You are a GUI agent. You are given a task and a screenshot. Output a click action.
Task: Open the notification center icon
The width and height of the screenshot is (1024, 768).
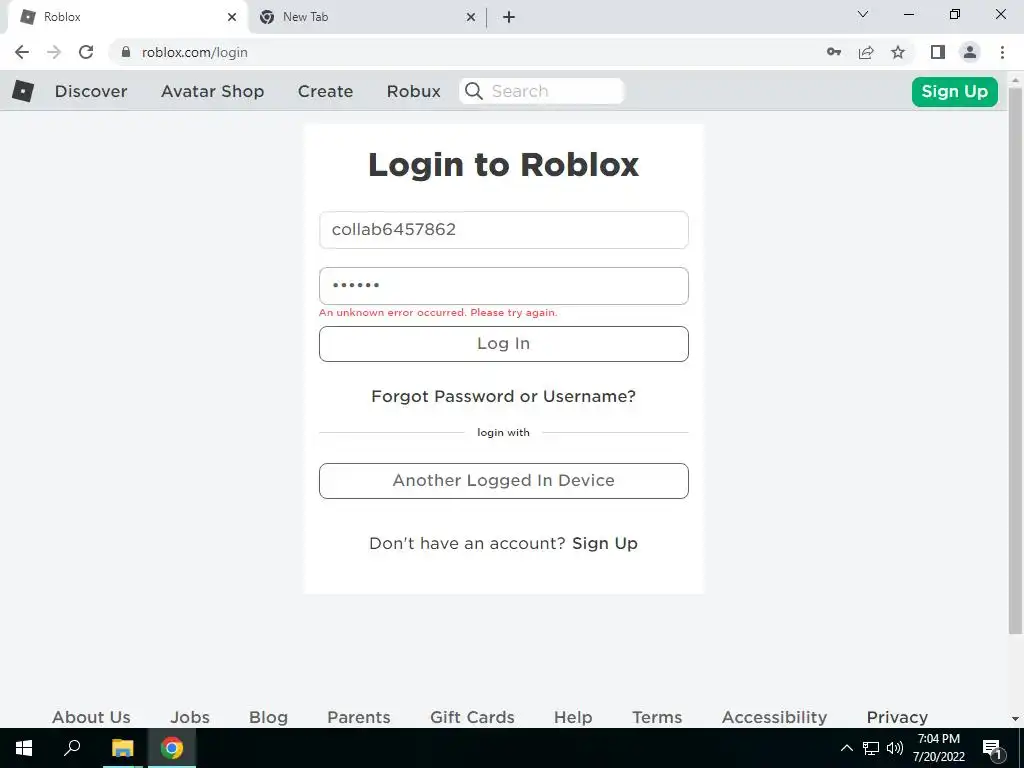pos(993,748)
